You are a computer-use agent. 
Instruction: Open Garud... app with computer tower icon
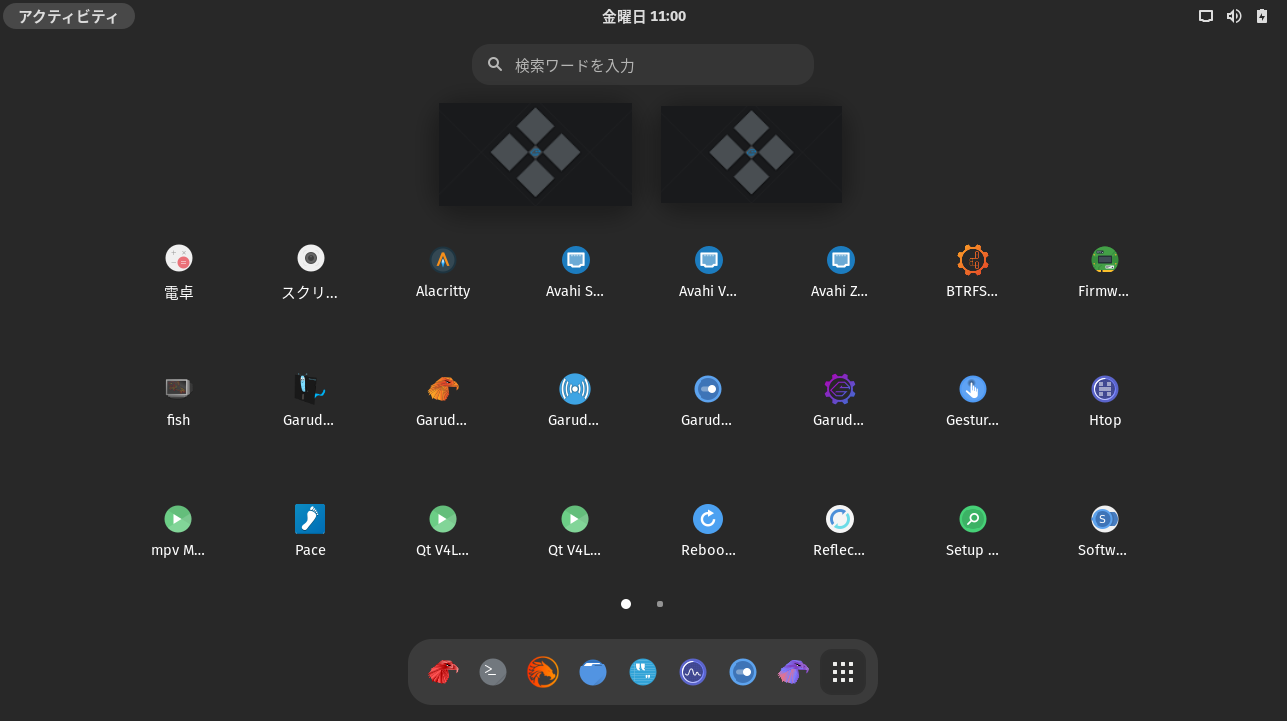pyautogui.click(x=310, y=400)
